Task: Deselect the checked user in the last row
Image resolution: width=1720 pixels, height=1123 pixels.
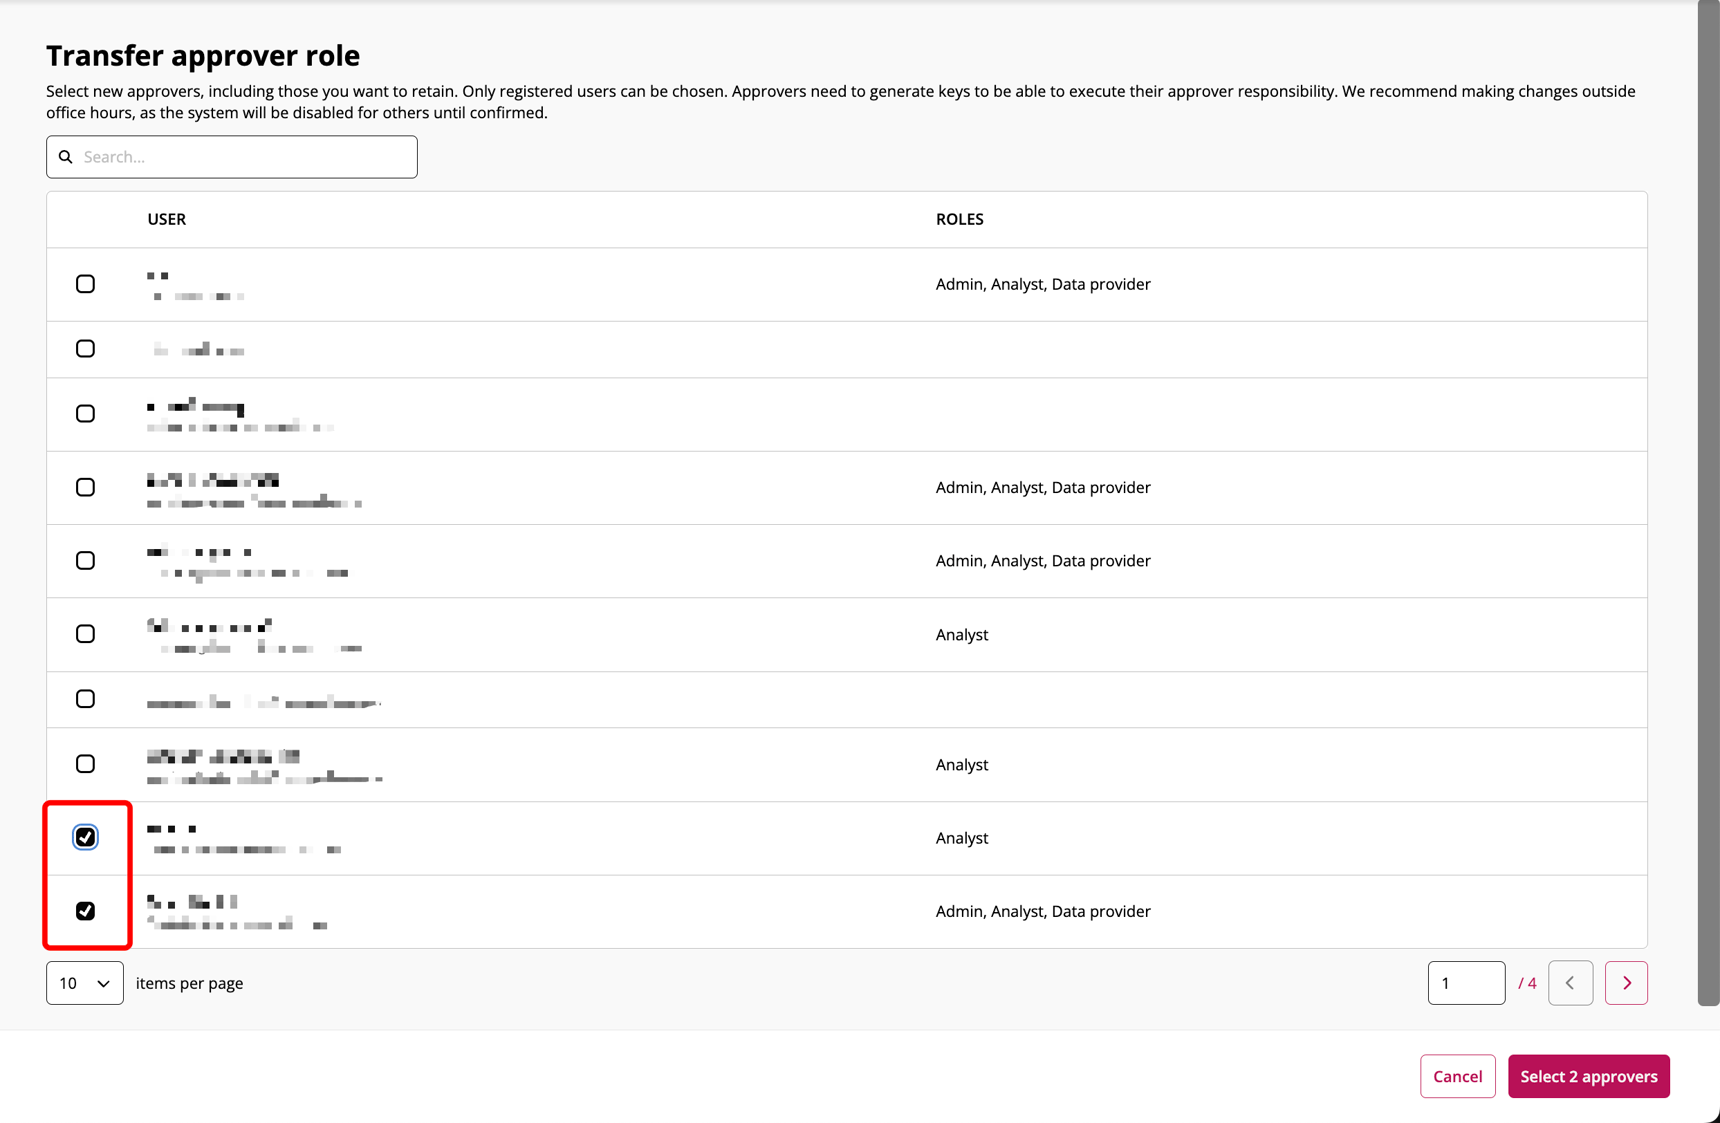Action: point(86,911)
